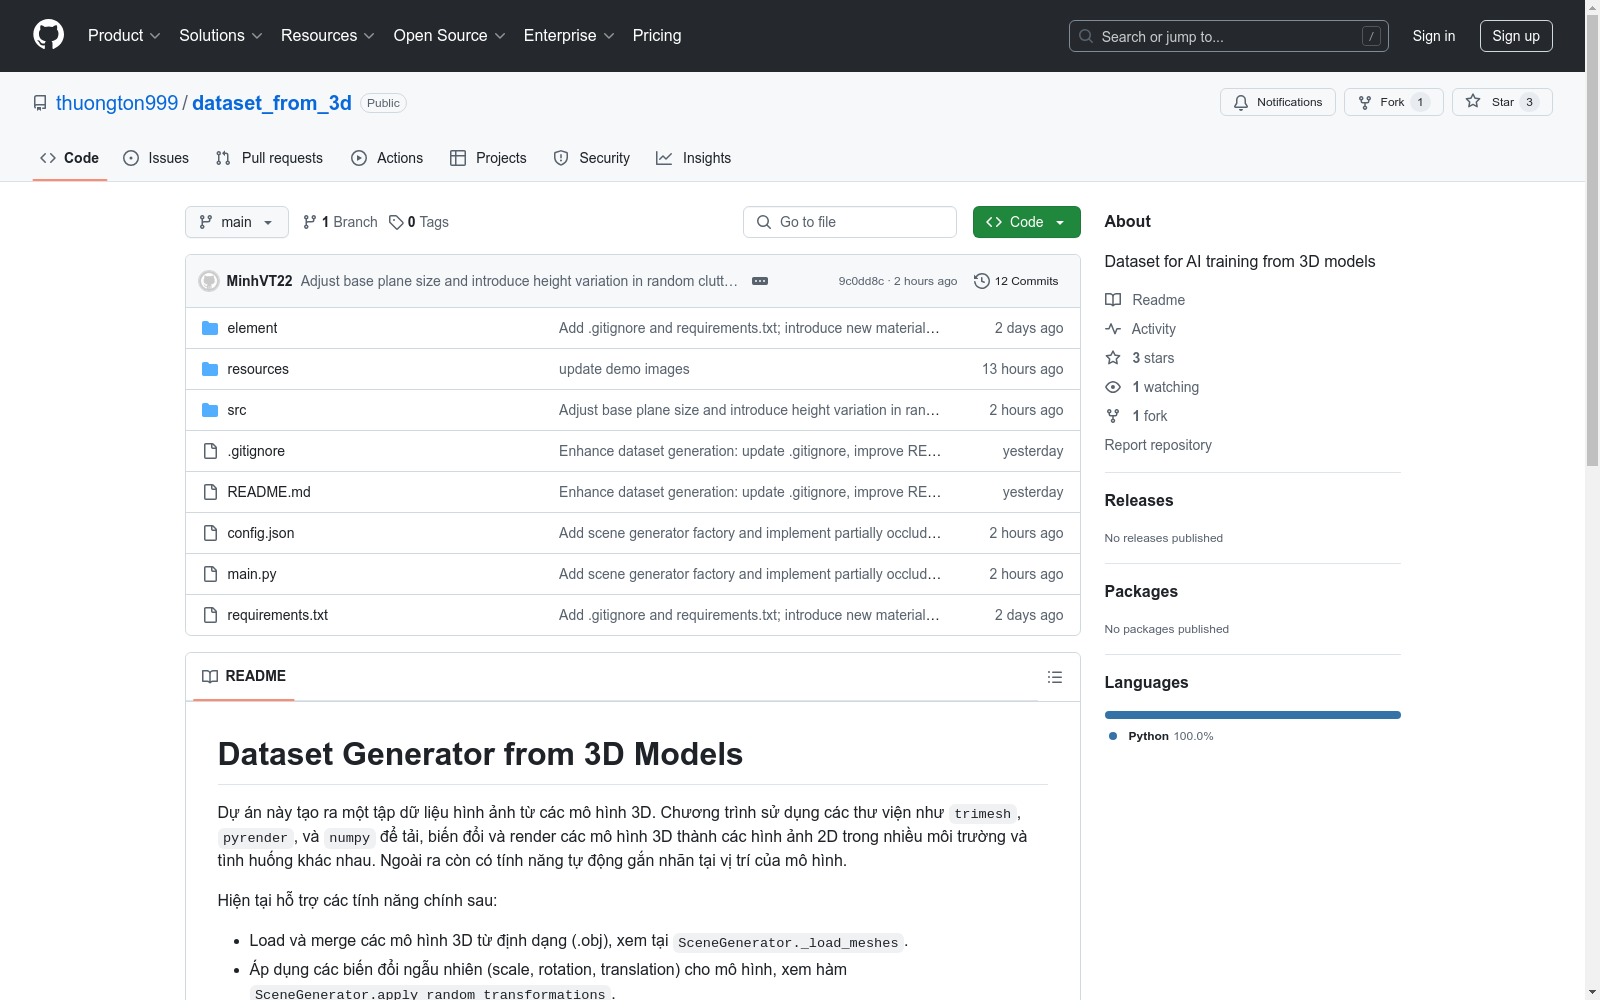The height and width of the screenshot is (1000, 1600).
Task: Click the commits history clock icon
Action: (x=982, y=281)
